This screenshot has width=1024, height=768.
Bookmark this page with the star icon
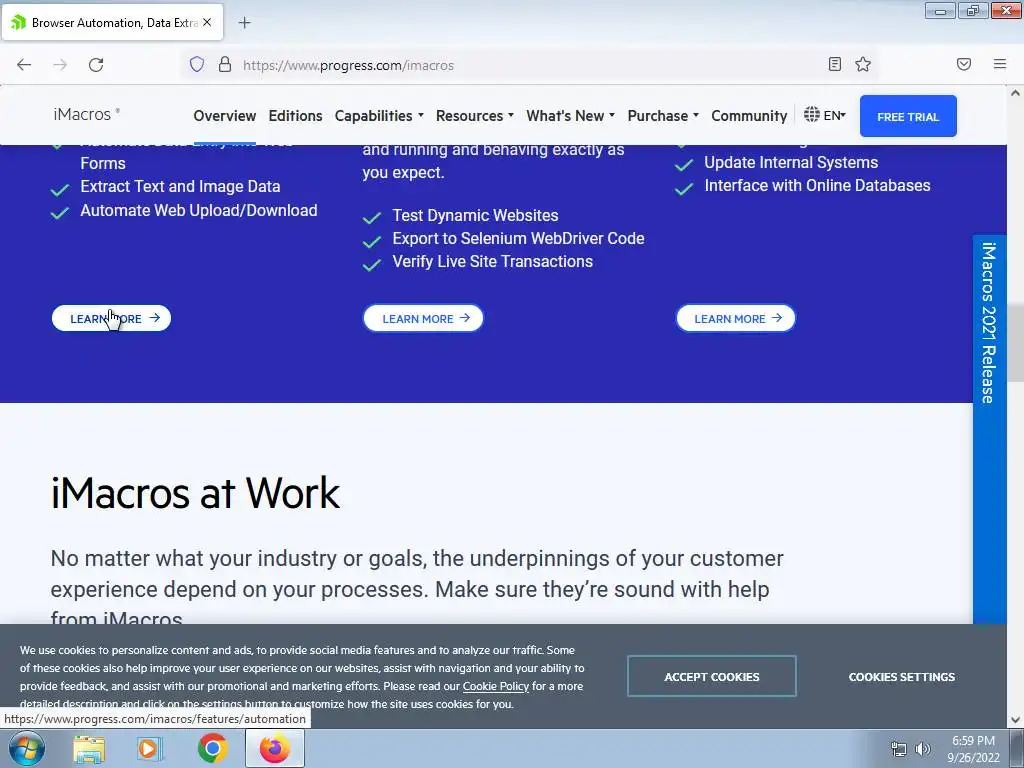point(863,64)
